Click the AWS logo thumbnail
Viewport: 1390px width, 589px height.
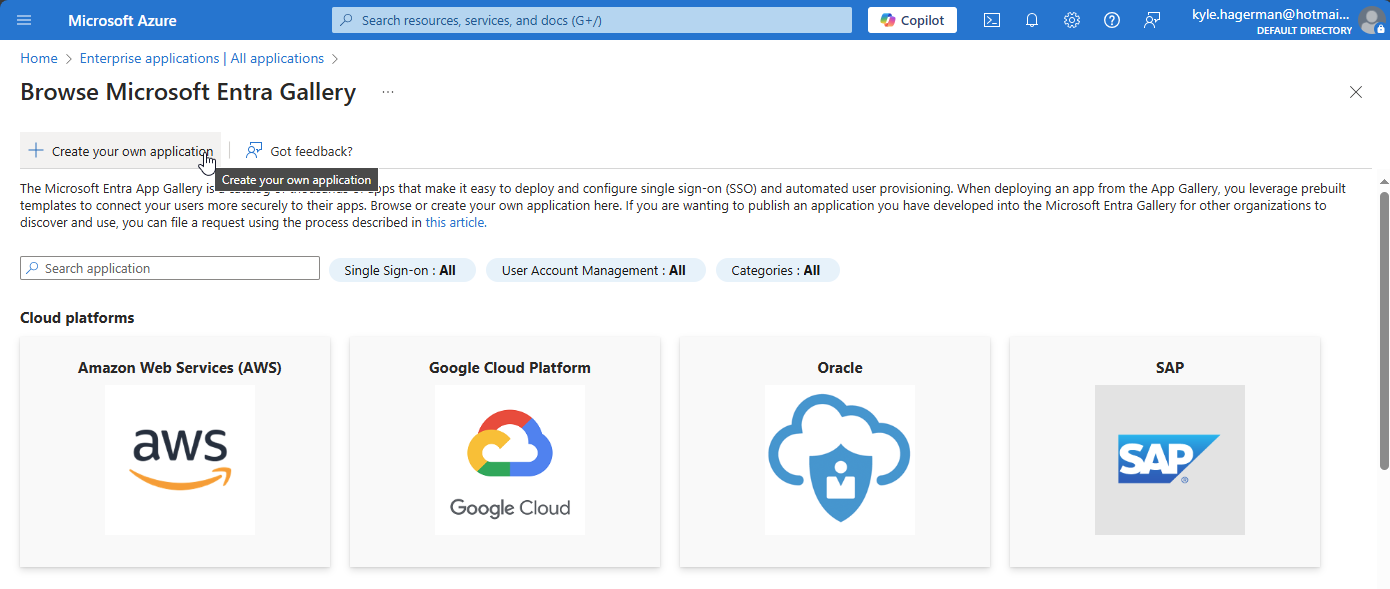click(x=180, y=460)
